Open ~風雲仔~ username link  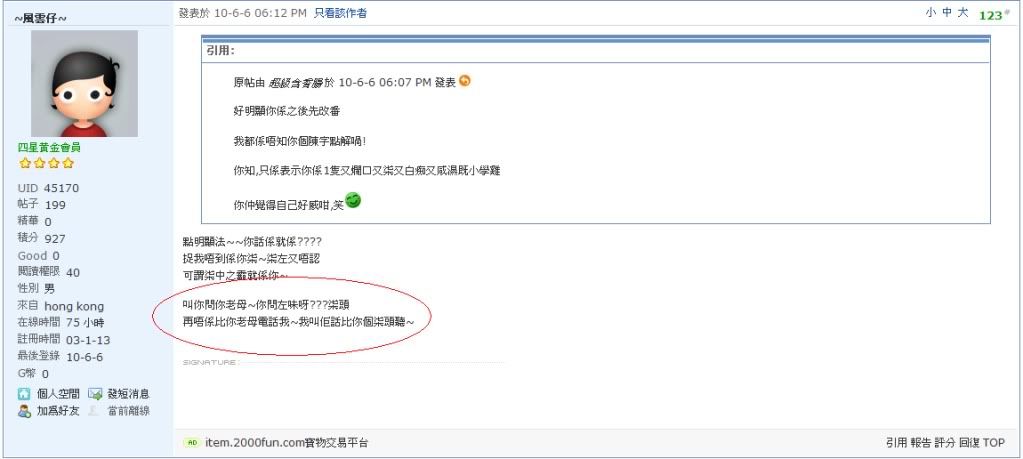point(40,18)
